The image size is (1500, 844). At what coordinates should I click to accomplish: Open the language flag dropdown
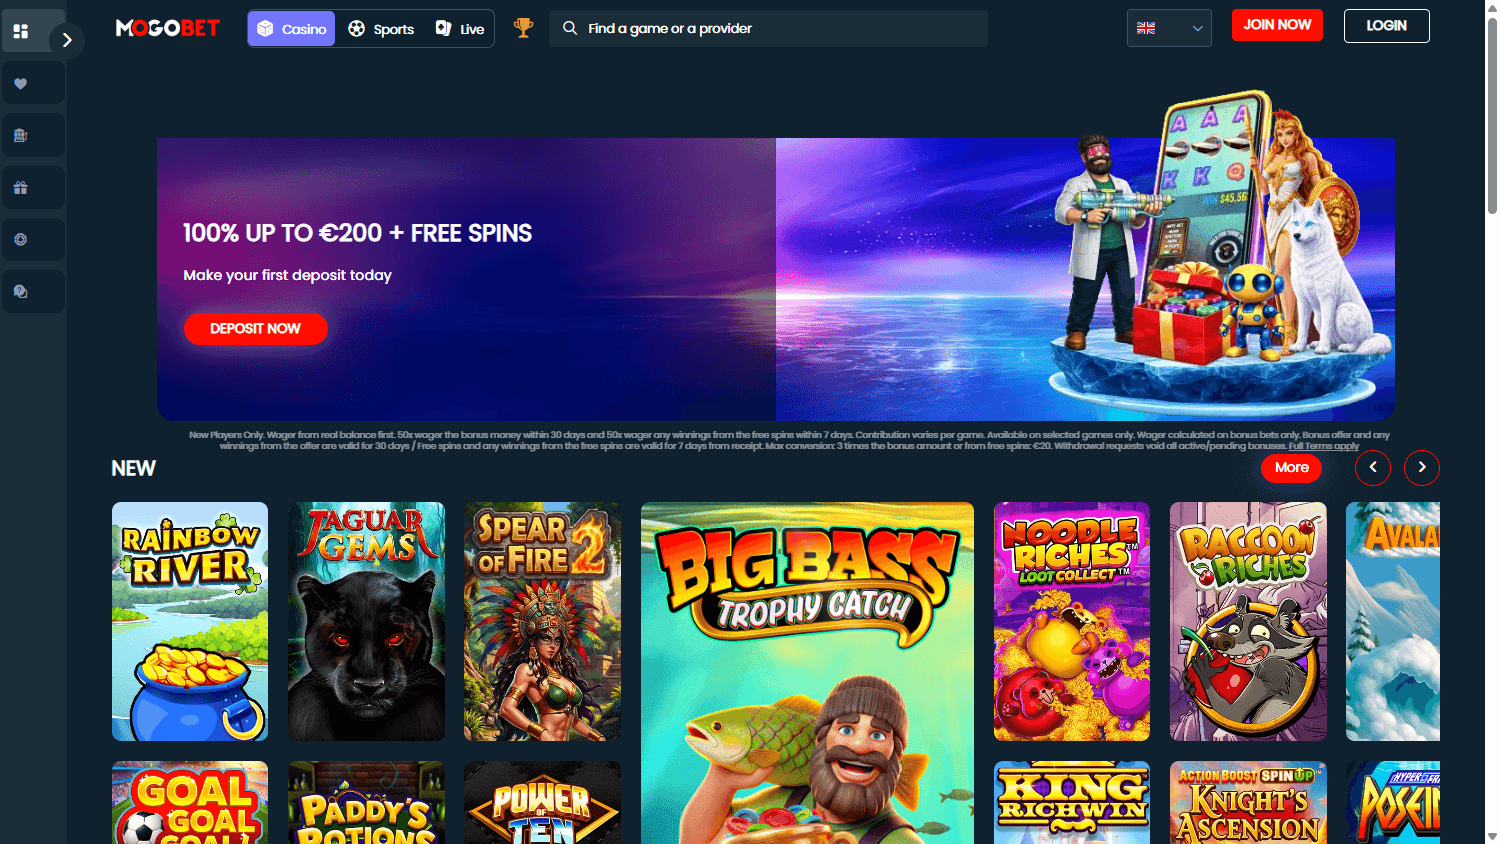1168,28
